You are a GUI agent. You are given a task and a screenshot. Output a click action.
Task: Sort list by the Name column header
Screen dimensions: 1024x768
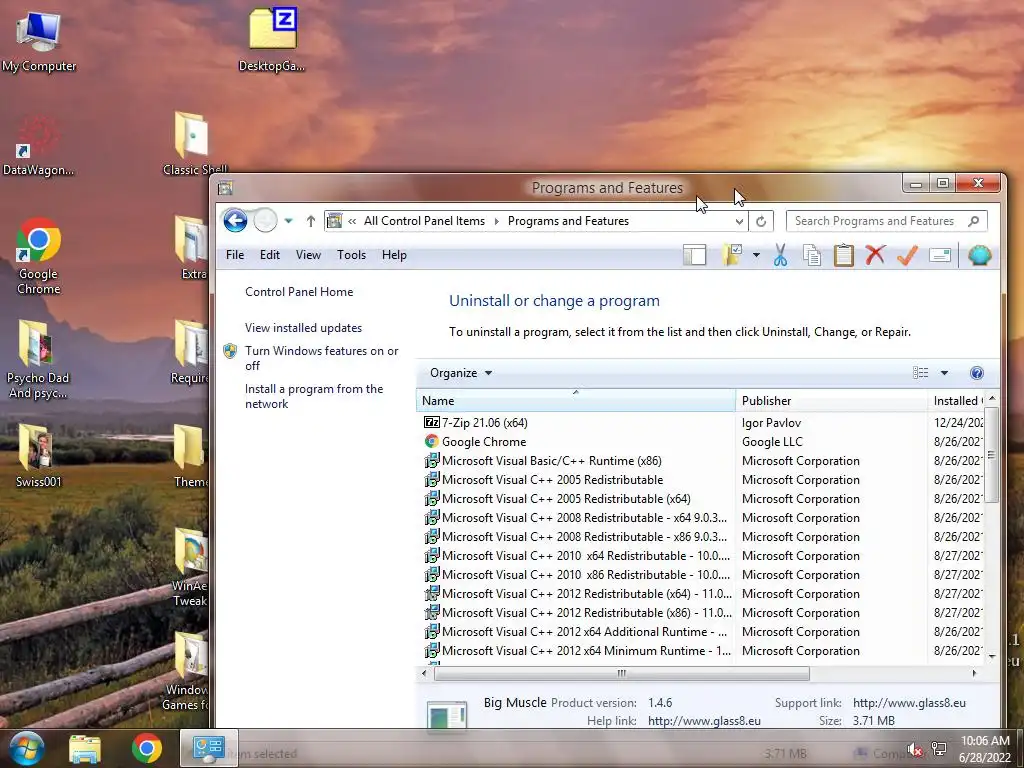[x=575, y=400]
